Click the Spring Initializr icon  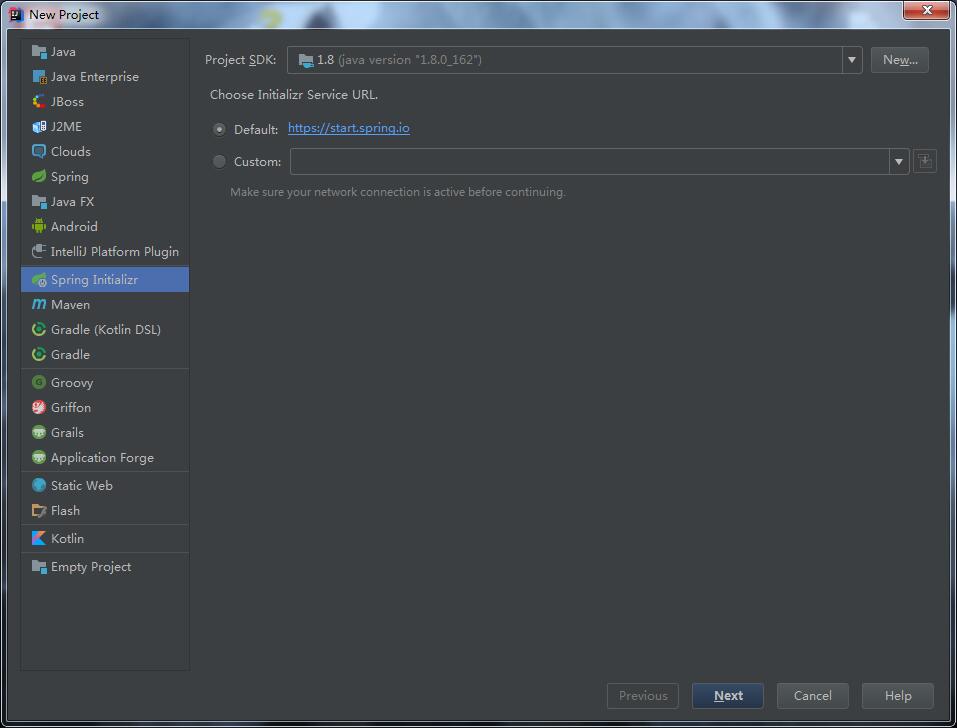39,279
